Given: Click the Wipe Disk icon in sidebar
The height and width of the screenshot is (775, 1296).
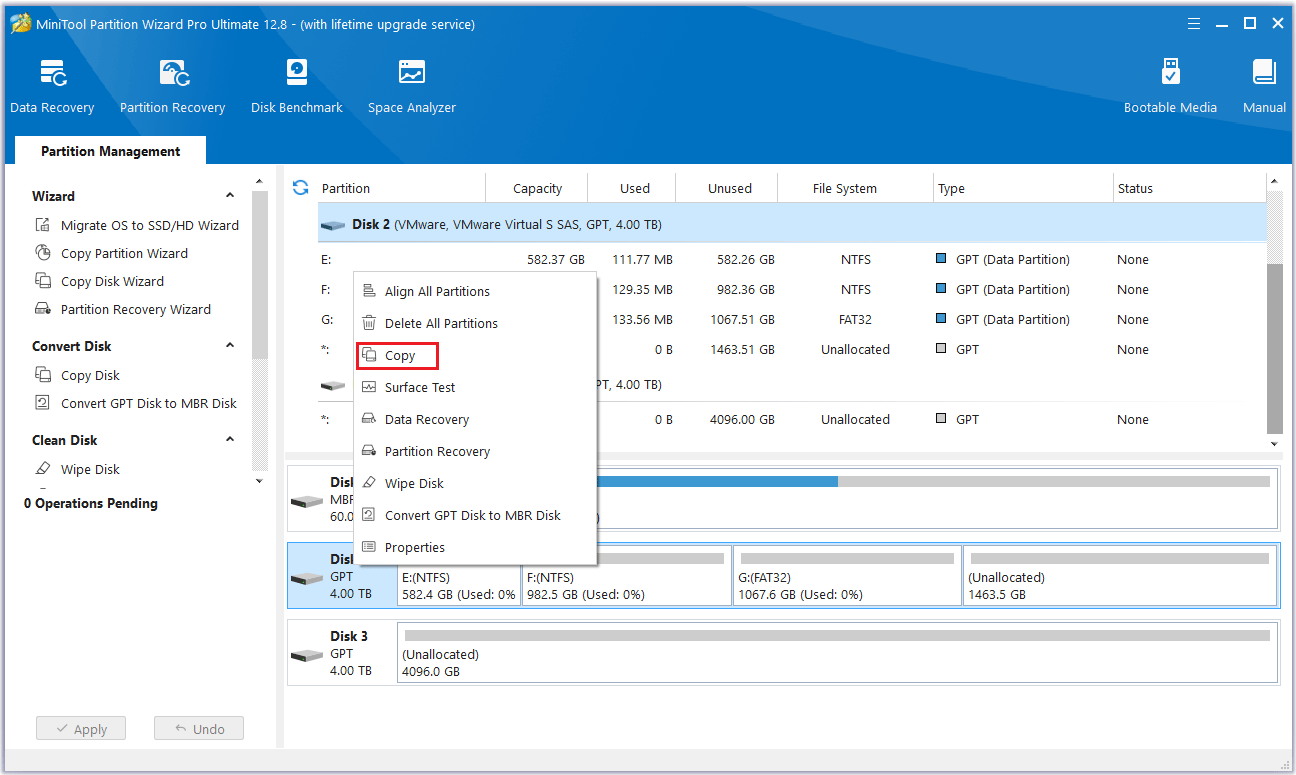Looking at the screenshot, I should pyautogui.click(x=43, y=469).
